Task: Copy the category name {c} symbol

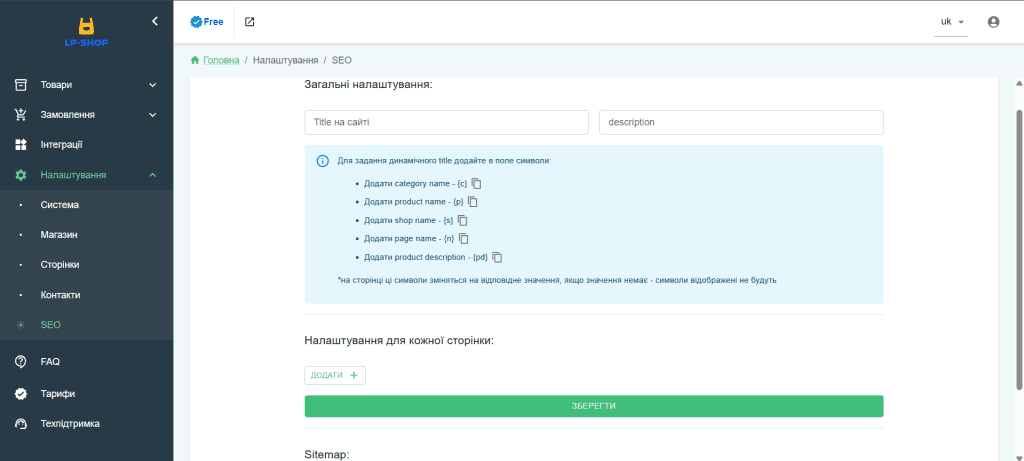Action: (477, 184)
